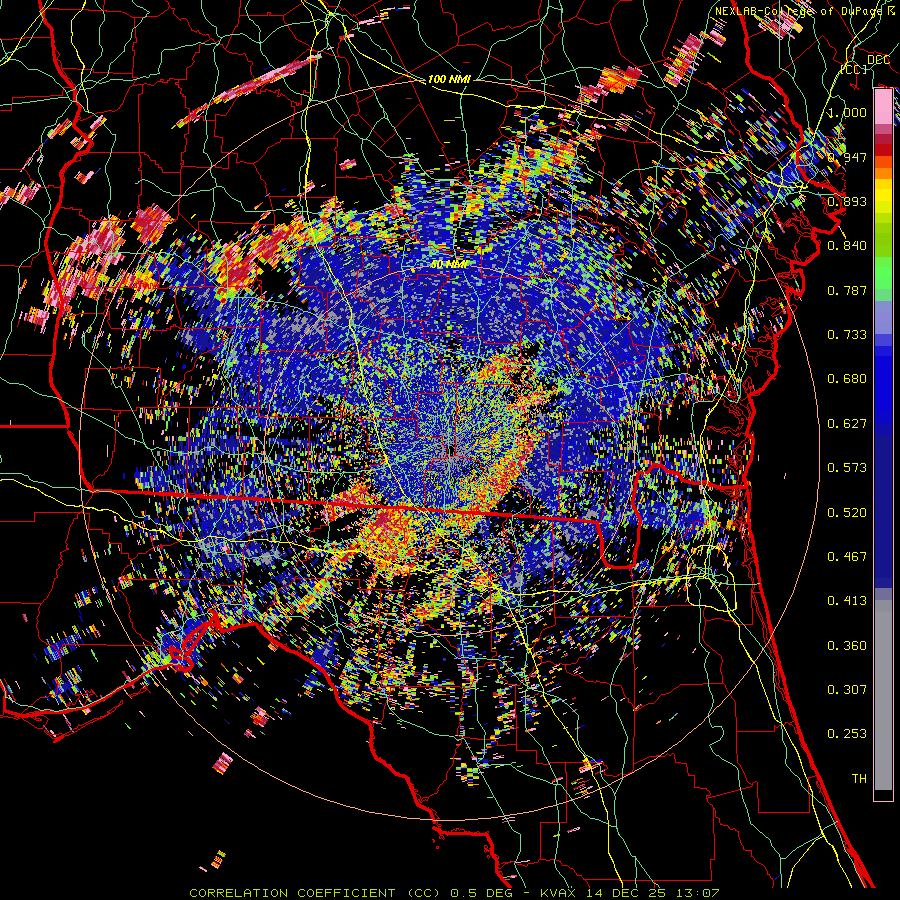Click the 50 NMI range ring label
The image size is (900, 900).
[449, 265]
